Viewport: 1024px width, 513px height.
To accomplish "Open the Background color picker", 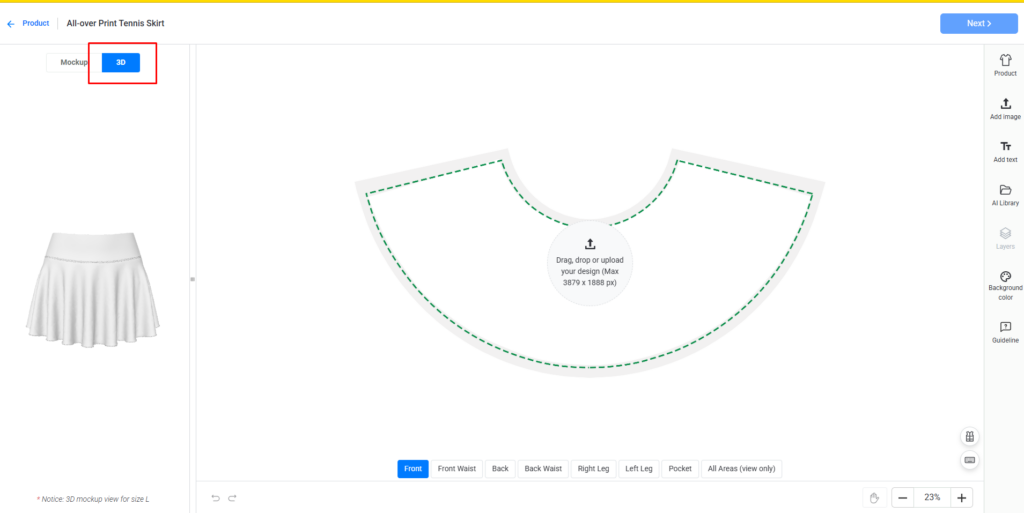I will coord(1005,285).
